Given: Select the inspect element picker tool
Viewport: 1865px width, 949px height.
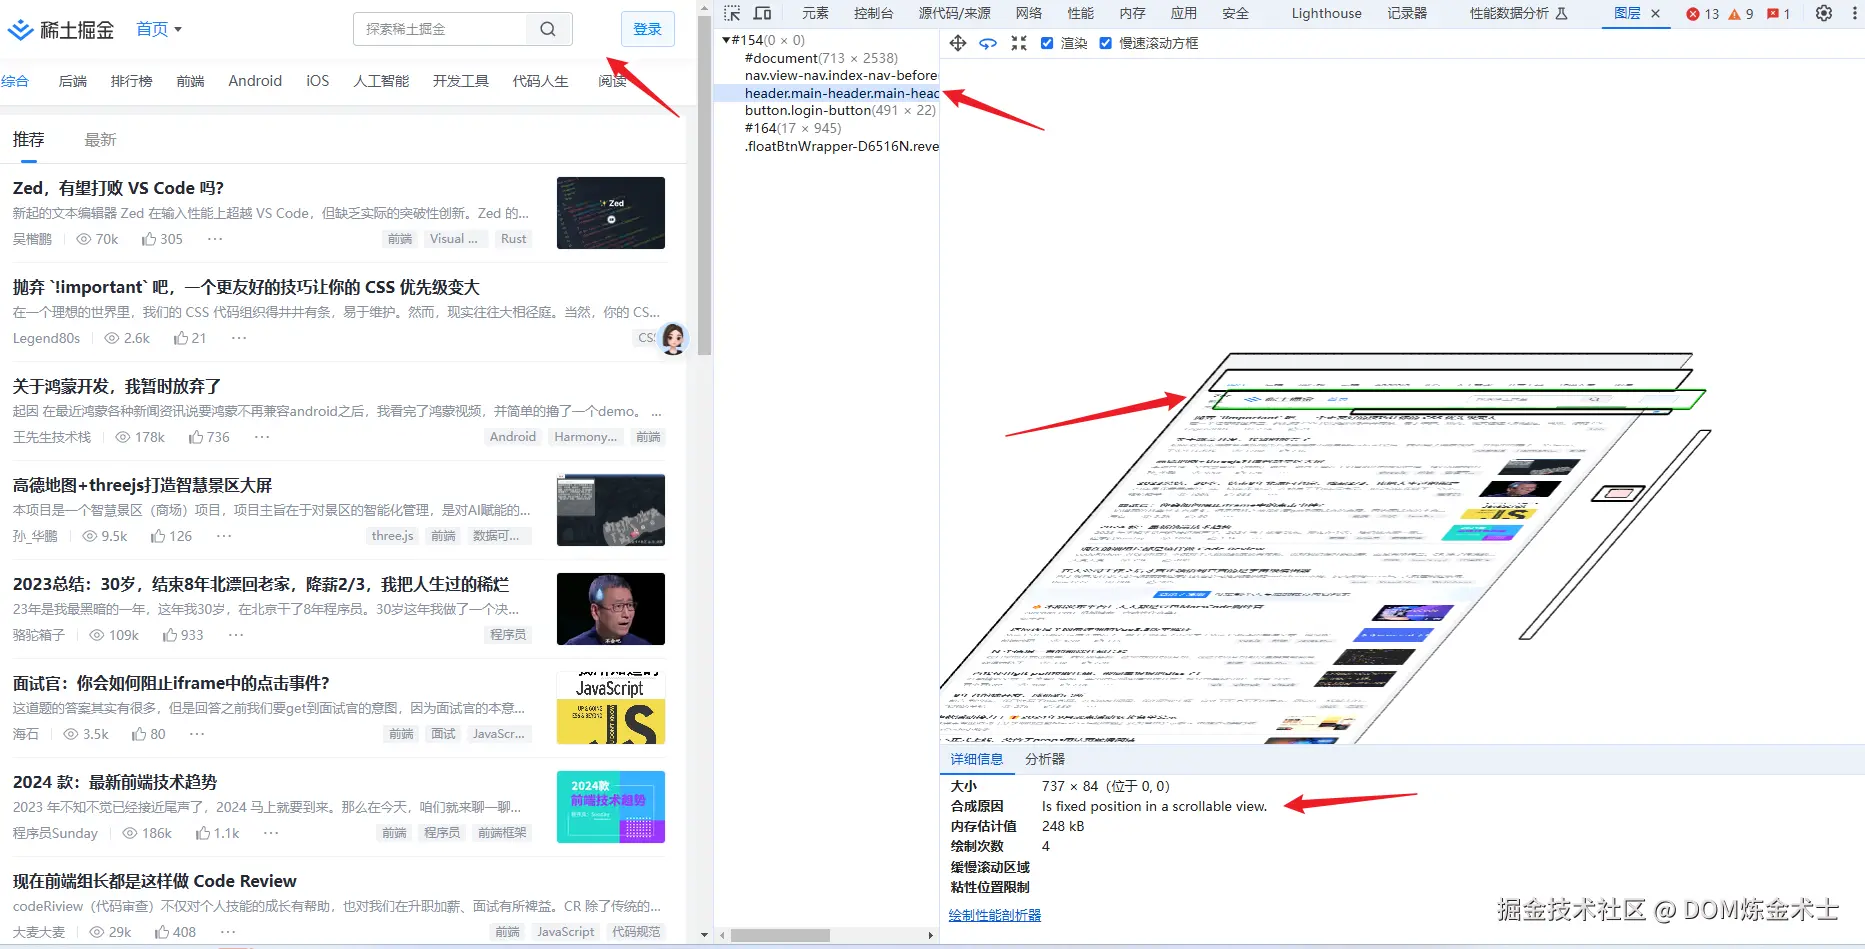Looking at the screenshot, I should coord(732,13).
